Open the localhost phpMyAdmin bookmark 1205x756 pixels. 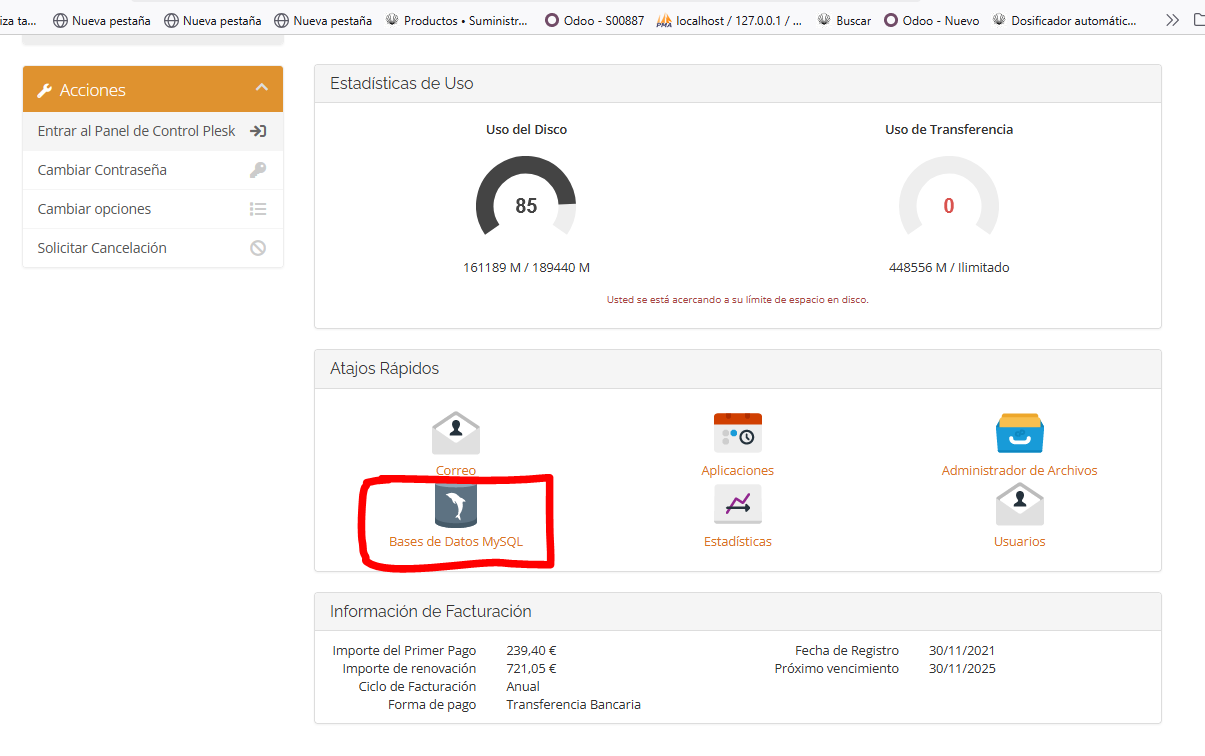(729, 20)
